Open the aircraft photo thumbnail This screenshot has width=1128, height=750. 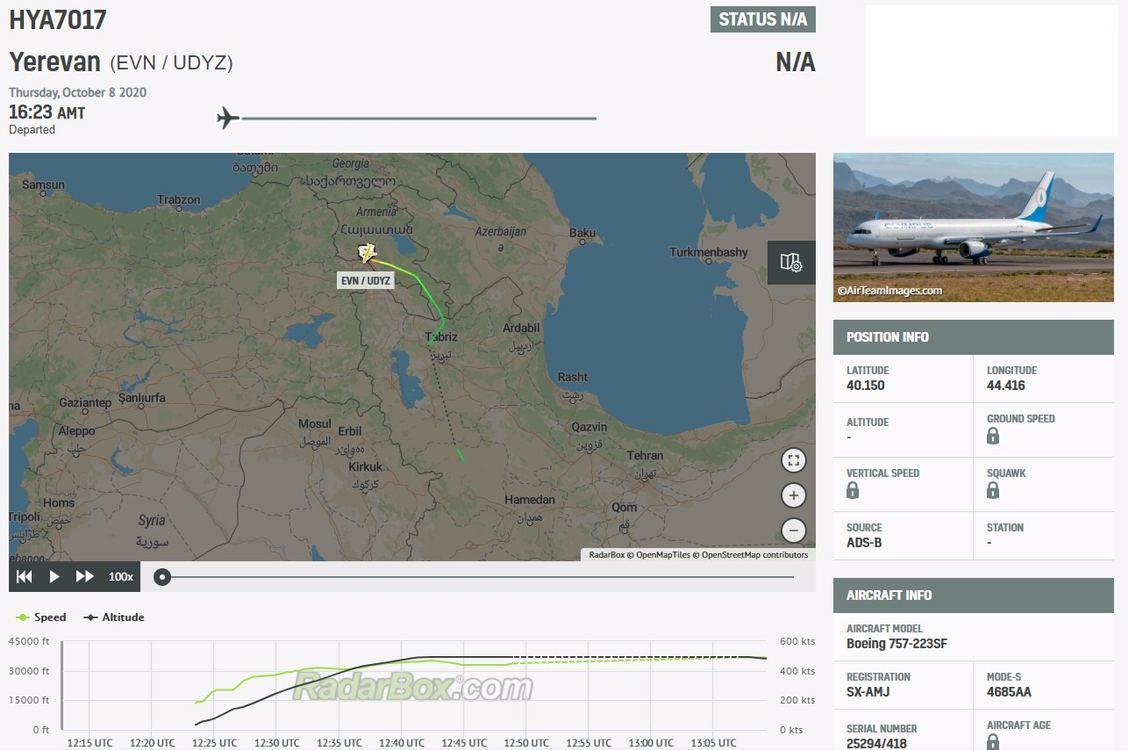point(973,227)
